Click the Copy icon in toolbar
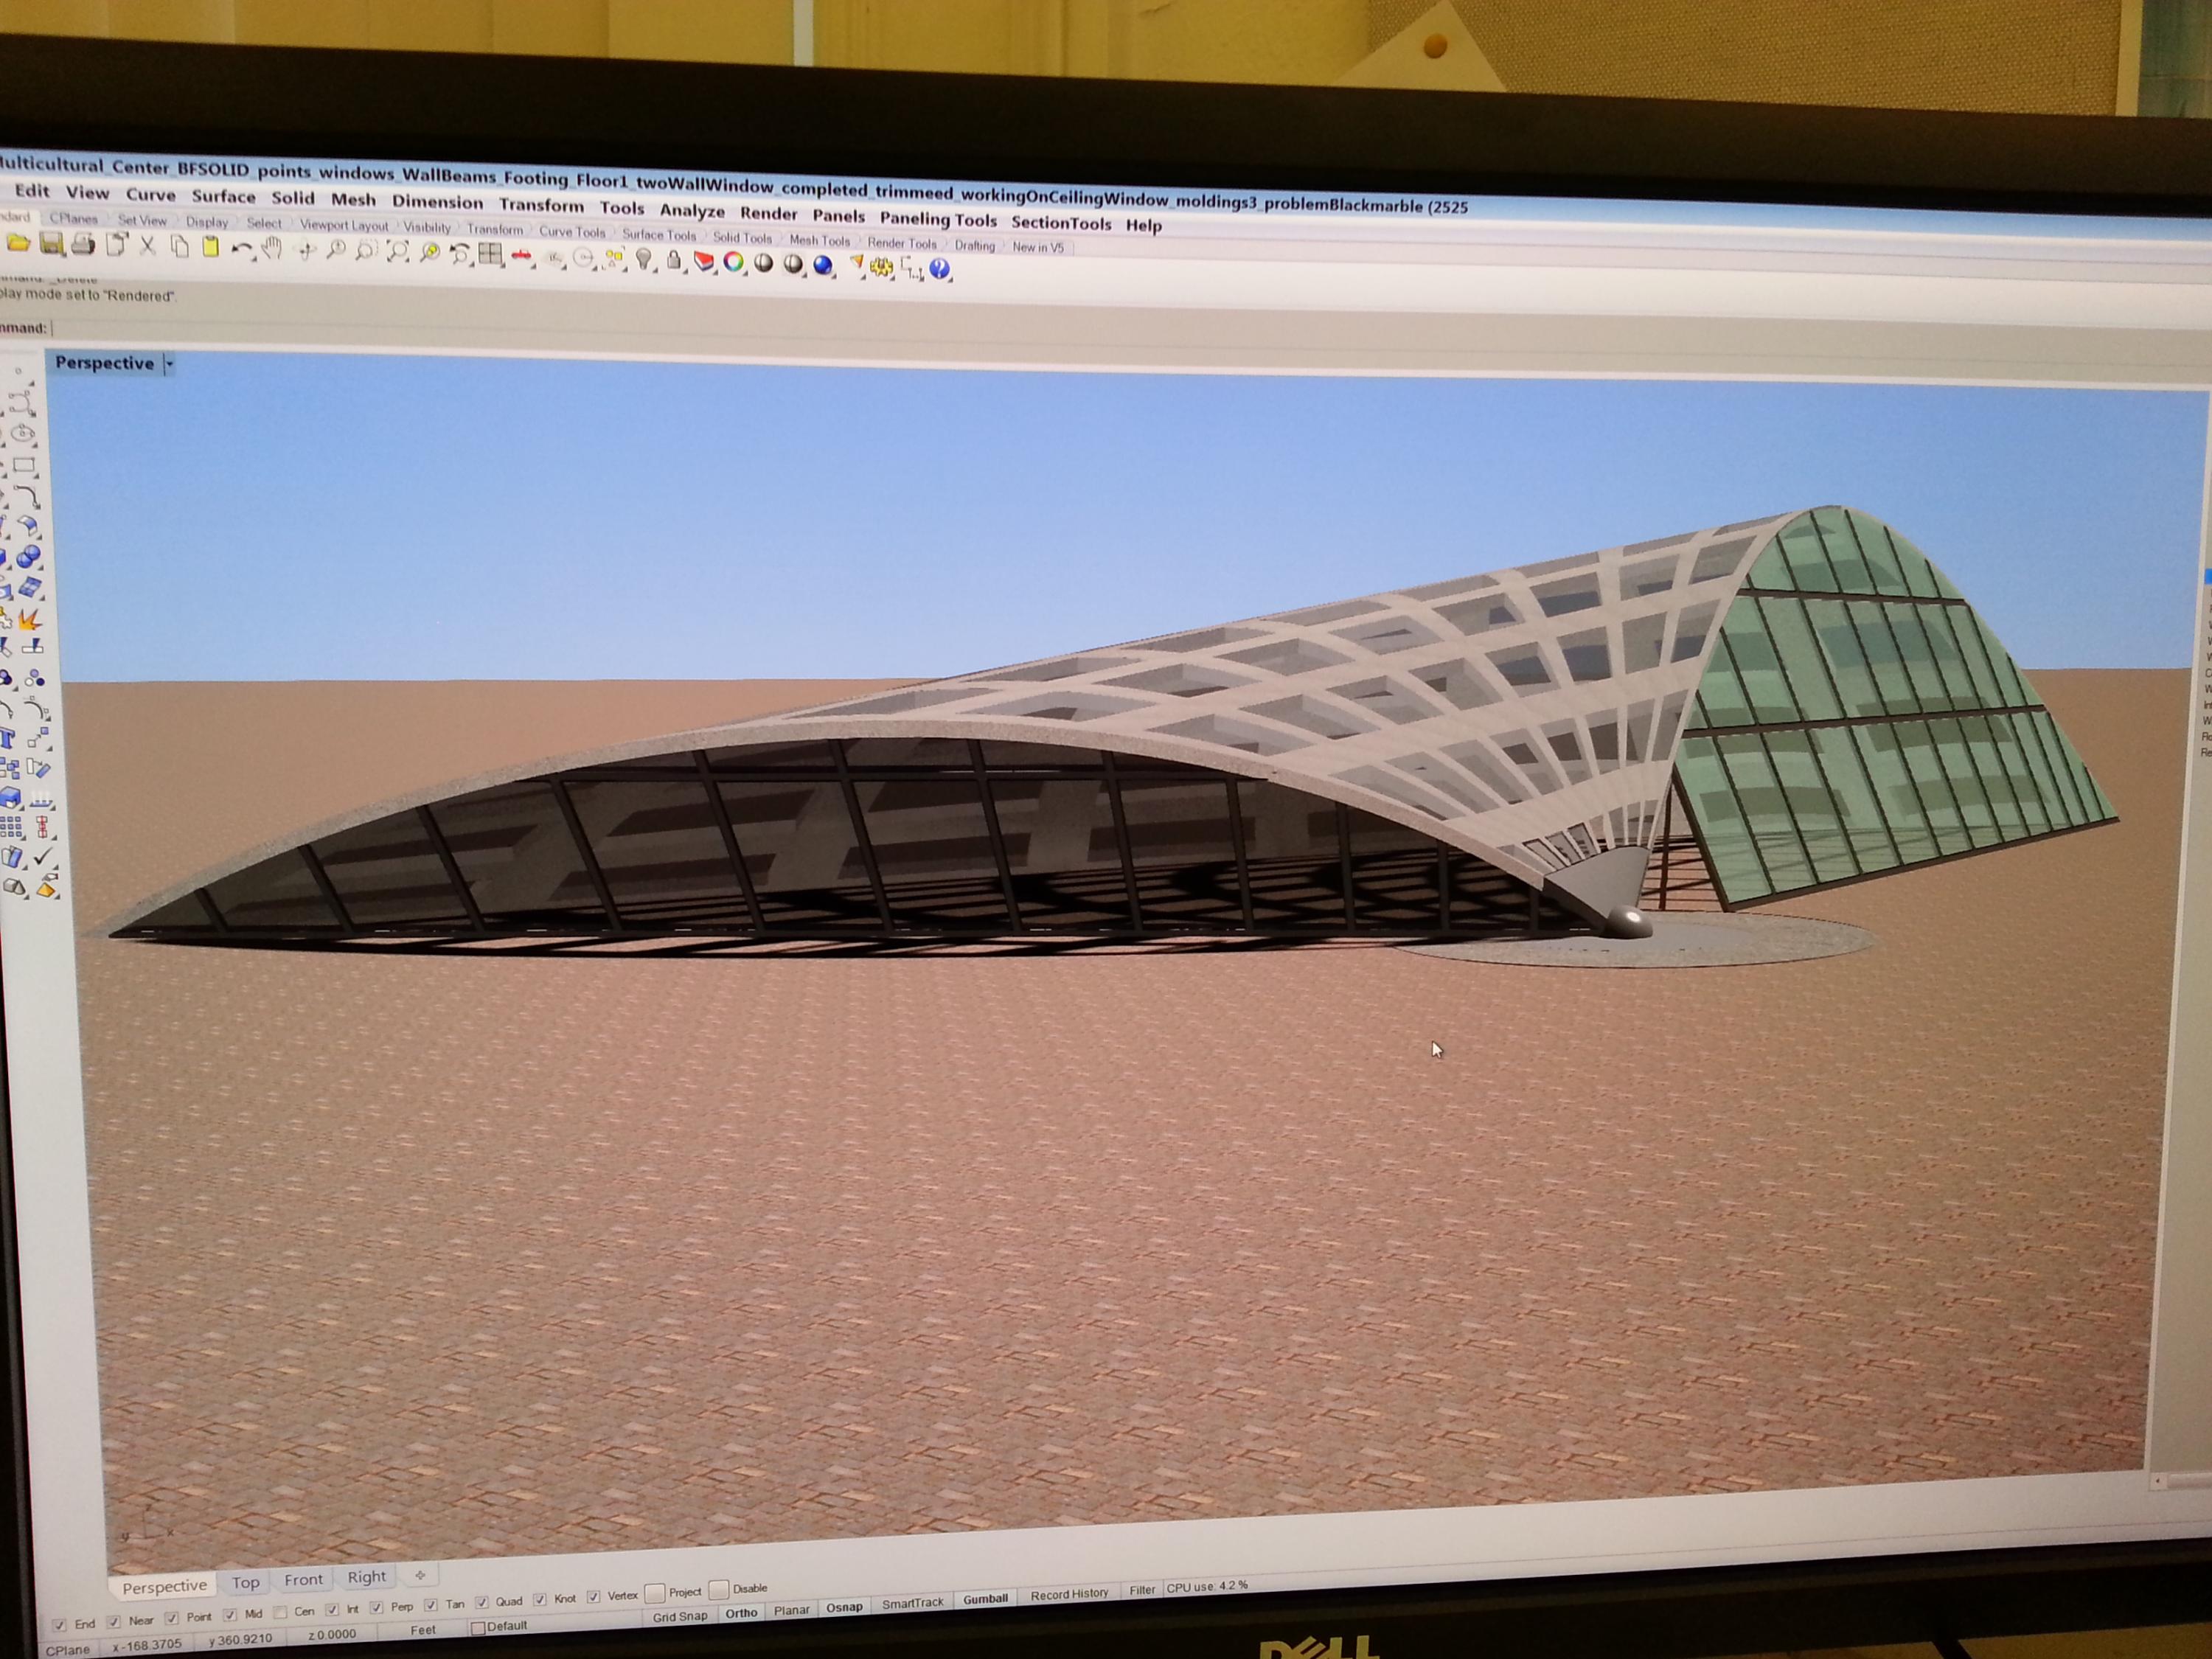This screenshot has height=1659, width=2212. pyautogui.click(x=179, y=246)
